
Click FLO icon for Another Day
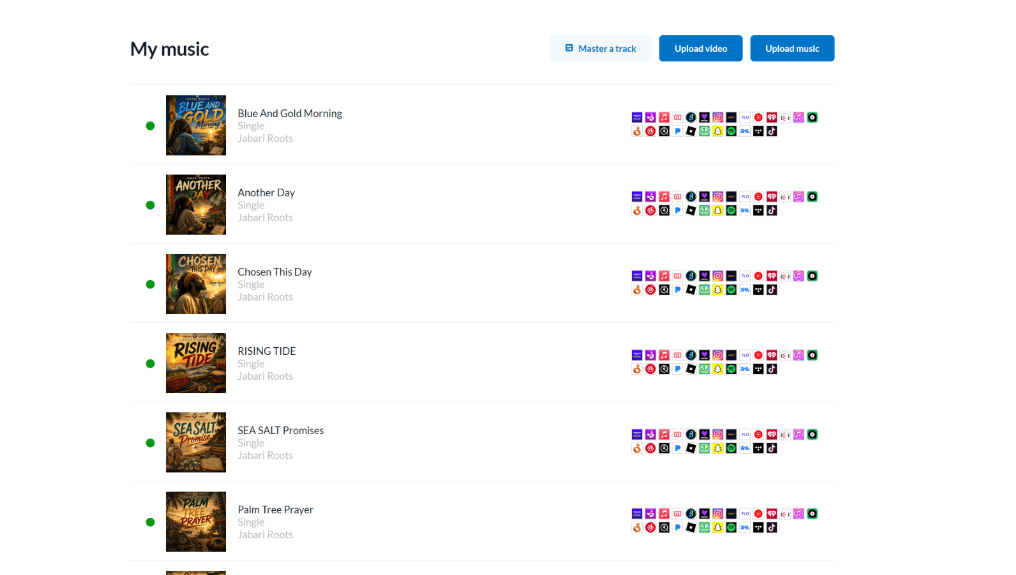745,196
